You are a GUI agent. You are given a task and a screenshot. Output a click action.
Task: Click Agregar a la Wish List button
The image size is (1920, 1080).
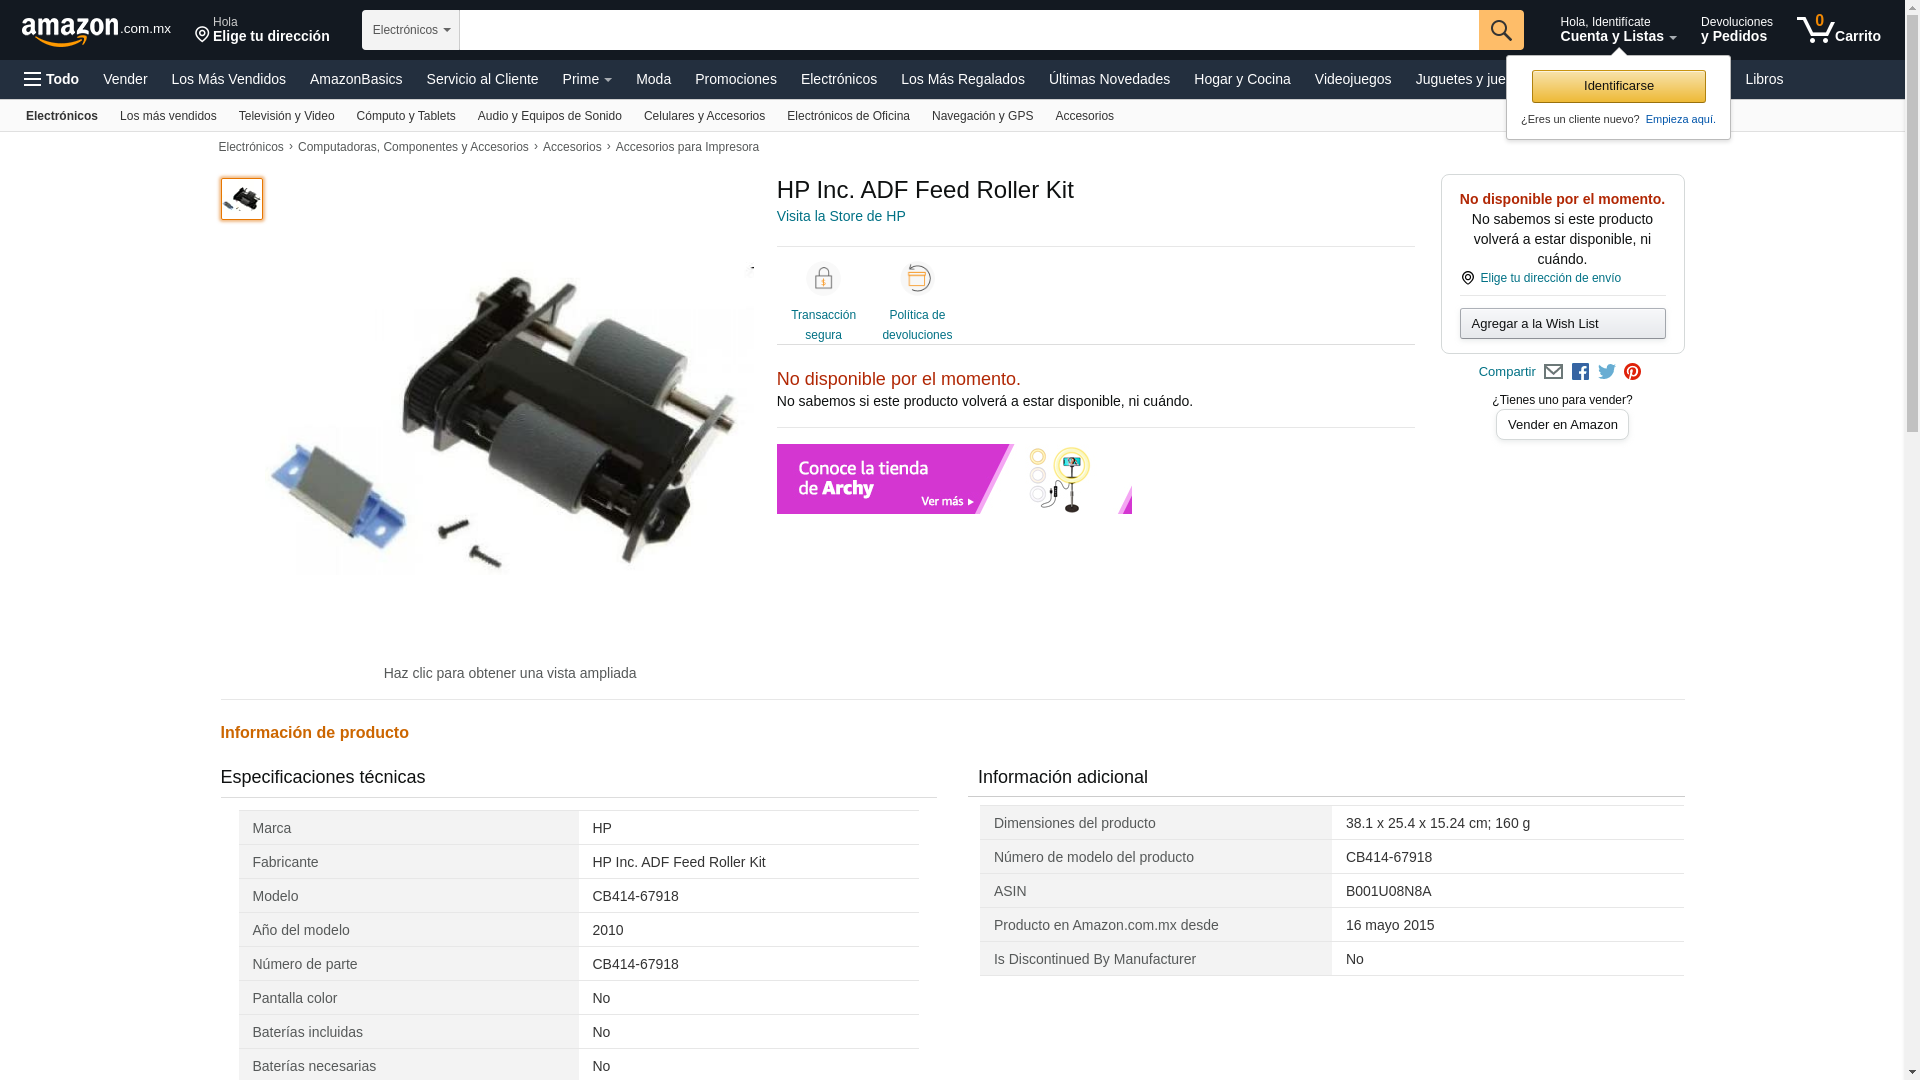point(1562,323)
